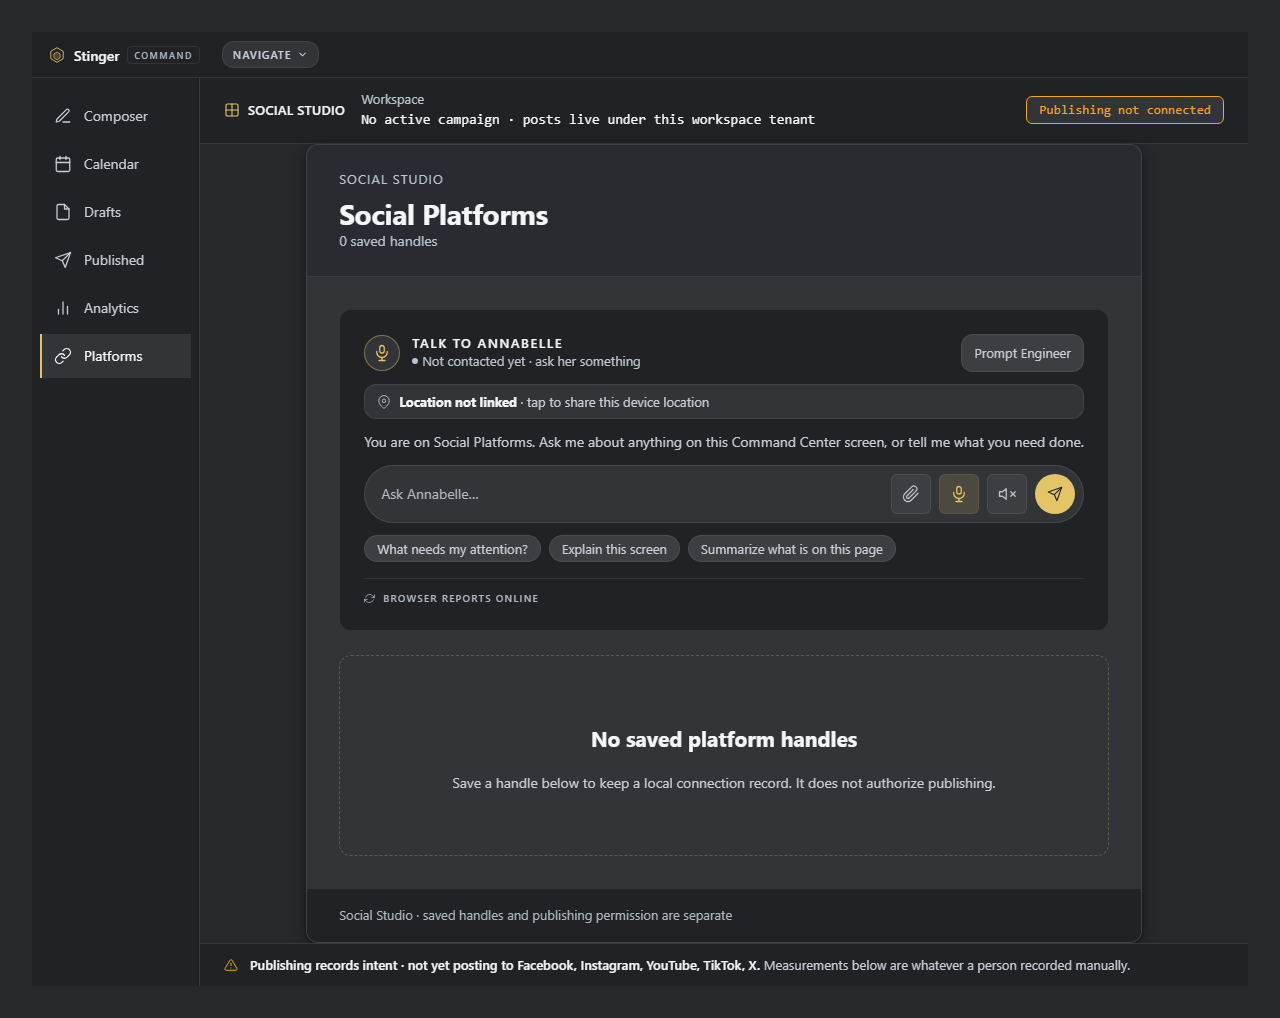This screenshot has height=1018, width=1280.
Task: Click the warning triangle icon in footer
Action: point(231,965)
